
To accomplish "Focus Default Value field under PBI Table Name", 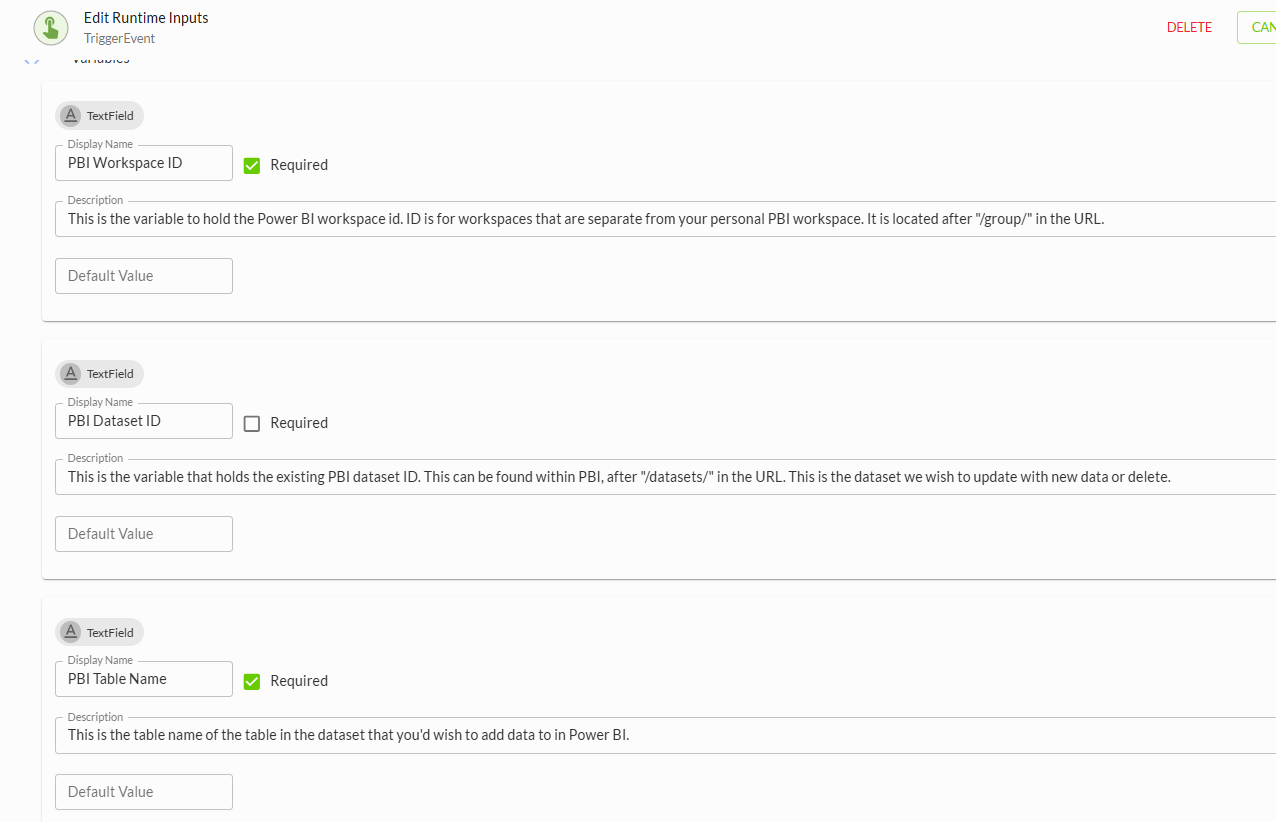I will click(144, 792).
